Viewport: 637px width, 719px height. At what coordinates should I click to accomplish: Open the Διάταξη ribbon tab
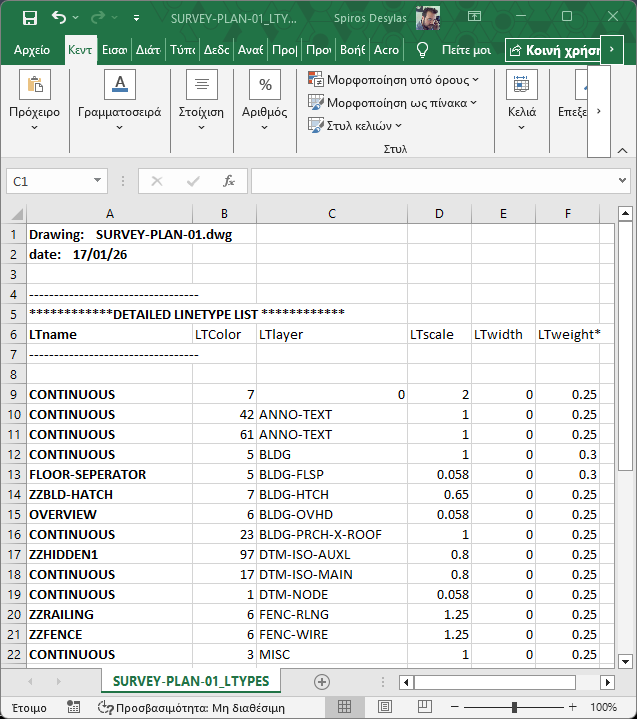coord(148,50)
